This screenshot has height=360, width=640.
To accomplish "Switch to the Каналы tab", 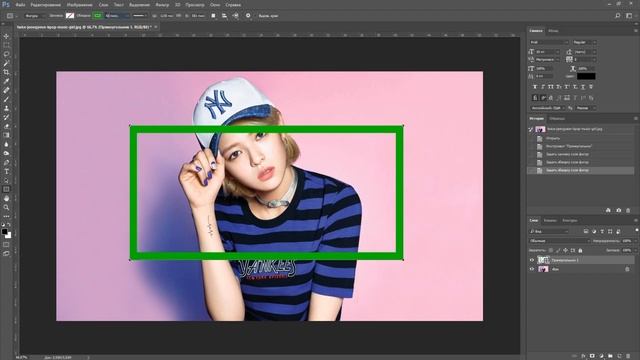I will 550,220.
